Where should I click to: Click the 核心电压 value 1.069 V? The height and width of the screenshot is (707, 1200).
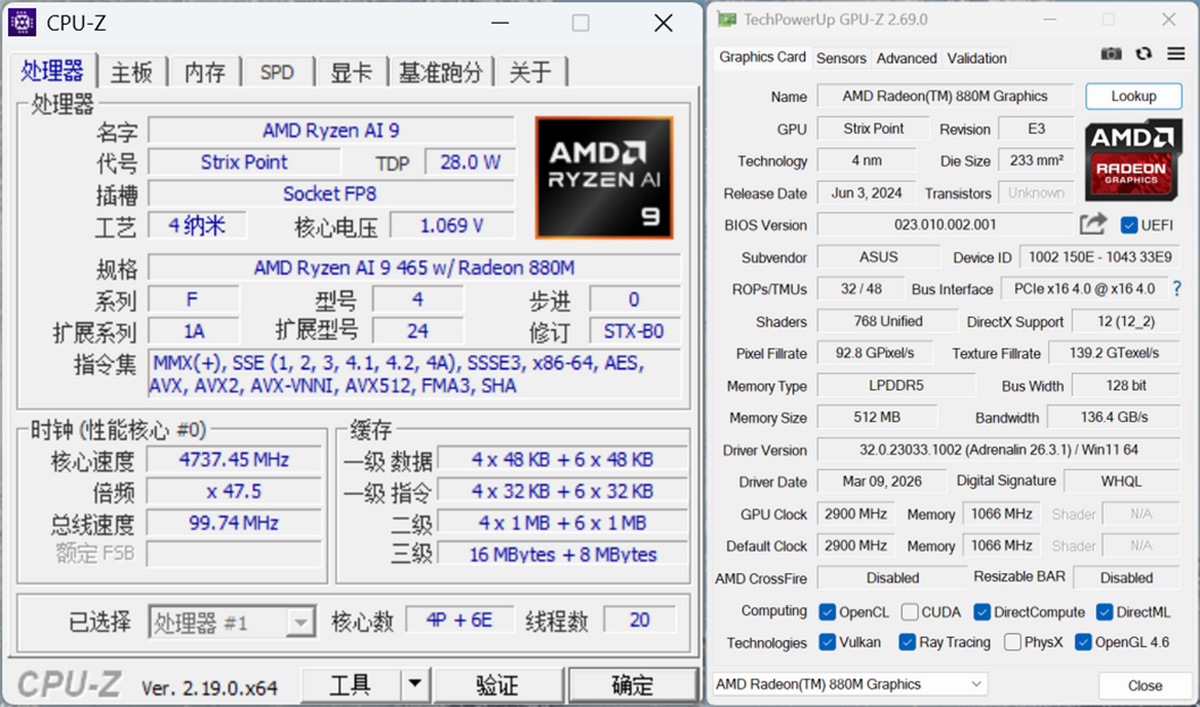[452, 225]
